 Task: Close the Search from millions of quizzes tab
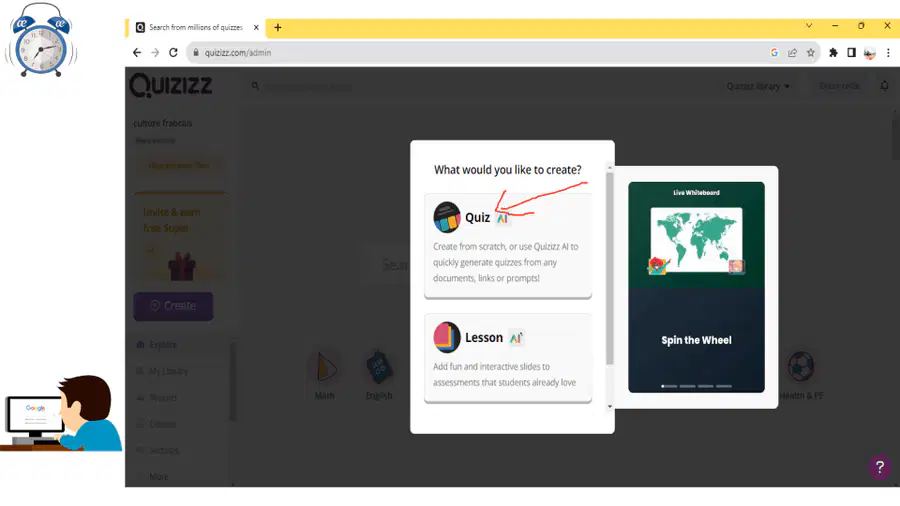coord(256,27)
